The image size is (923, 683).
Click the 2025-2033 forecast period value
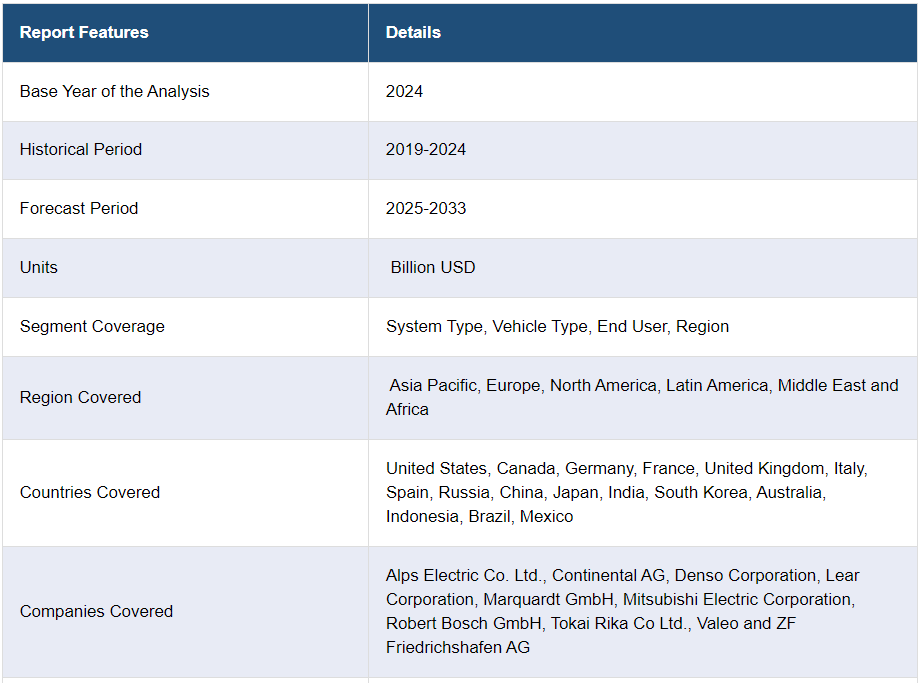tap(426, 208)
